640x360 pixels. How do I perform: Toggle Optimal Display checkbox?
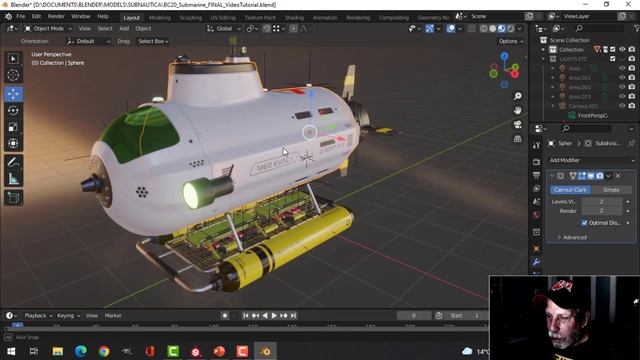584,223
